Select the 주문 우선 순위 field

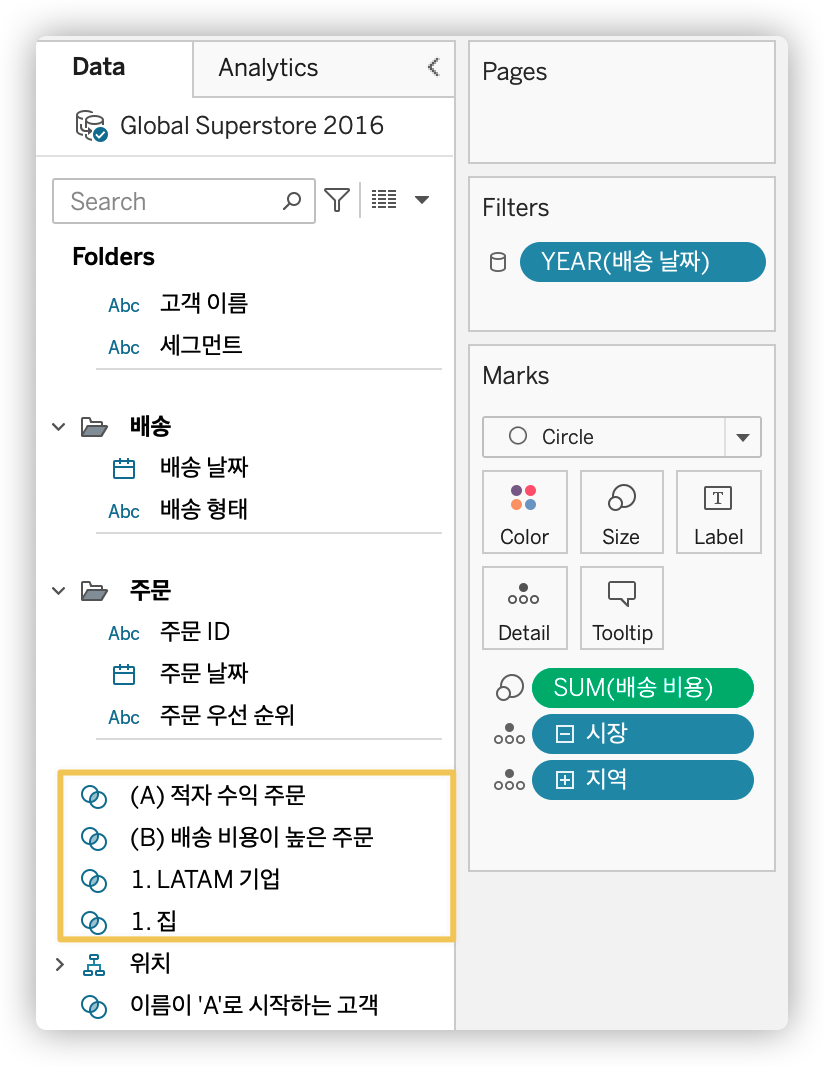tap(227, 715)
